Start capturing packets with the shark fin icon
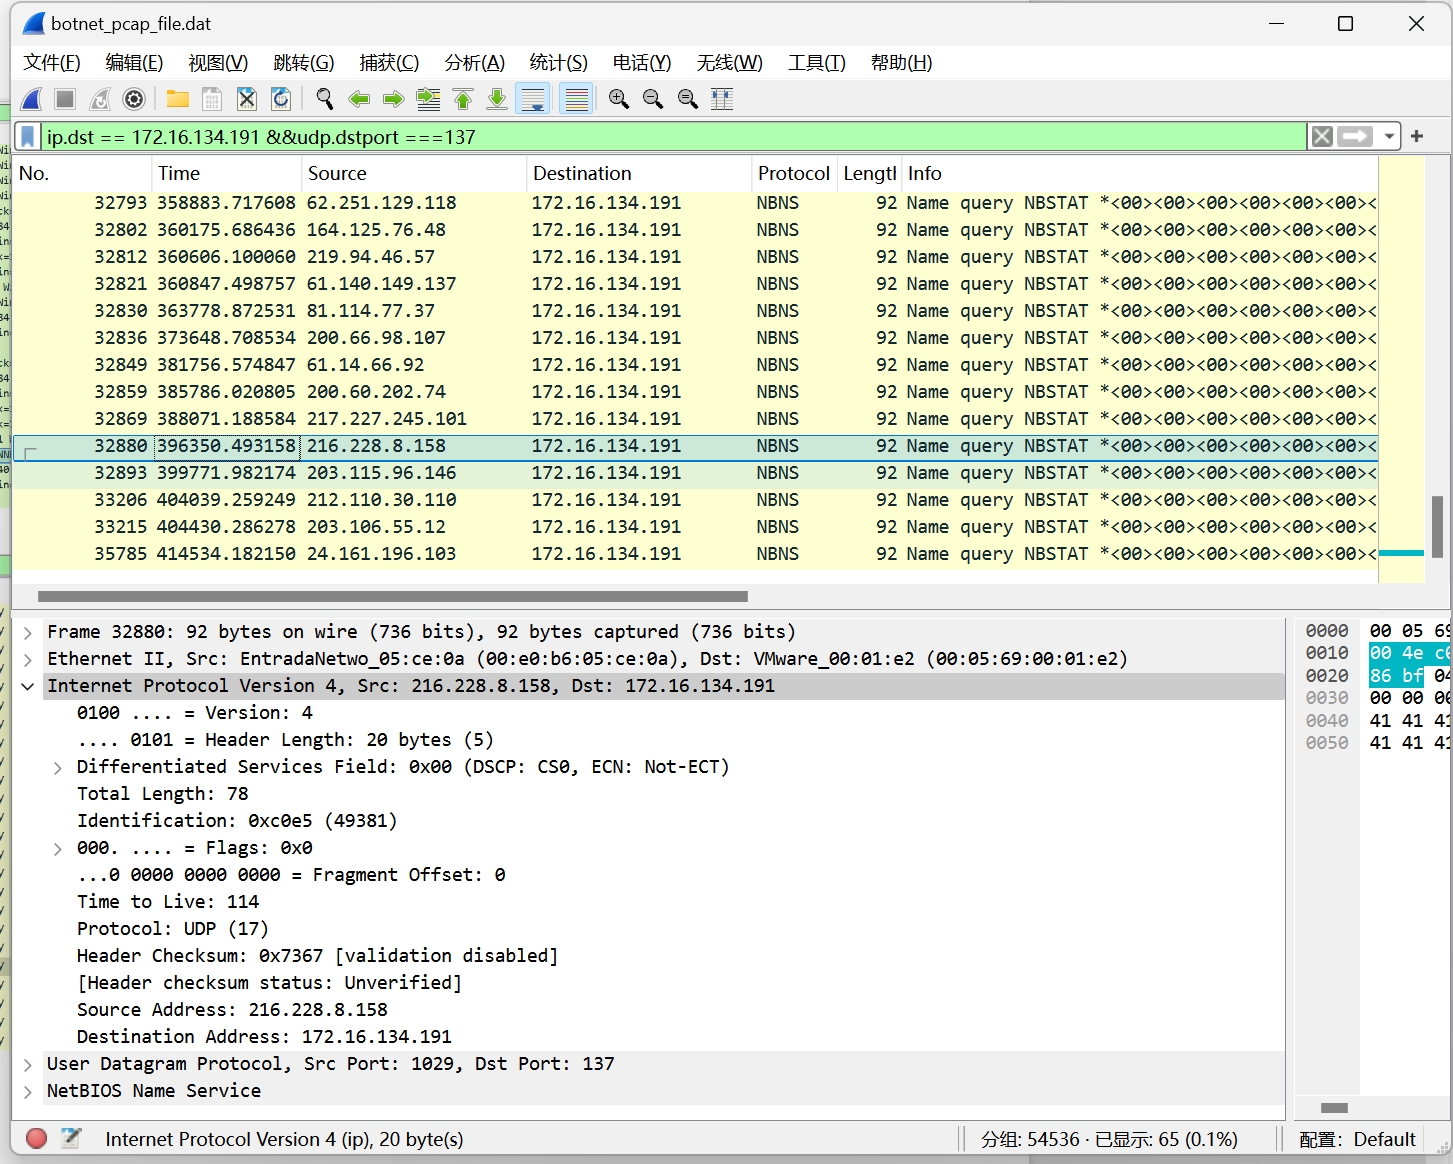Image resolution: width=1453 pixels, height=1164 pixels. click(32, 99)
